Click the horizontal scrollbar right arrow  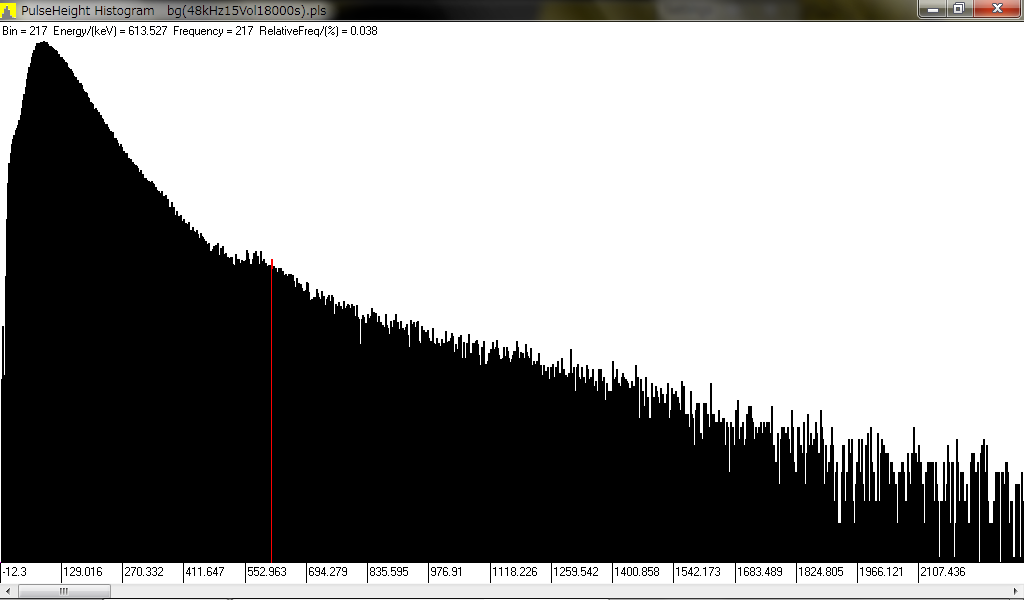(x=1015, y=591)
